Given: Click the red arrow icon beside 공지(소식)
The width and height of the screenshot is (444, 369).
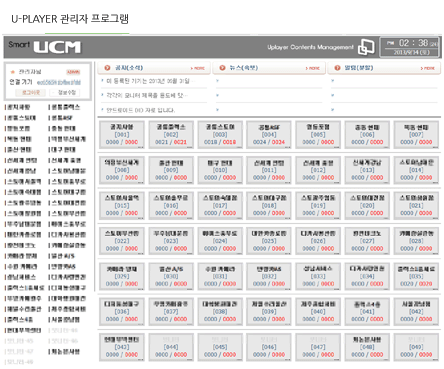Looking at the screenshot, I should pyautogui.click(x=107, y=68).
